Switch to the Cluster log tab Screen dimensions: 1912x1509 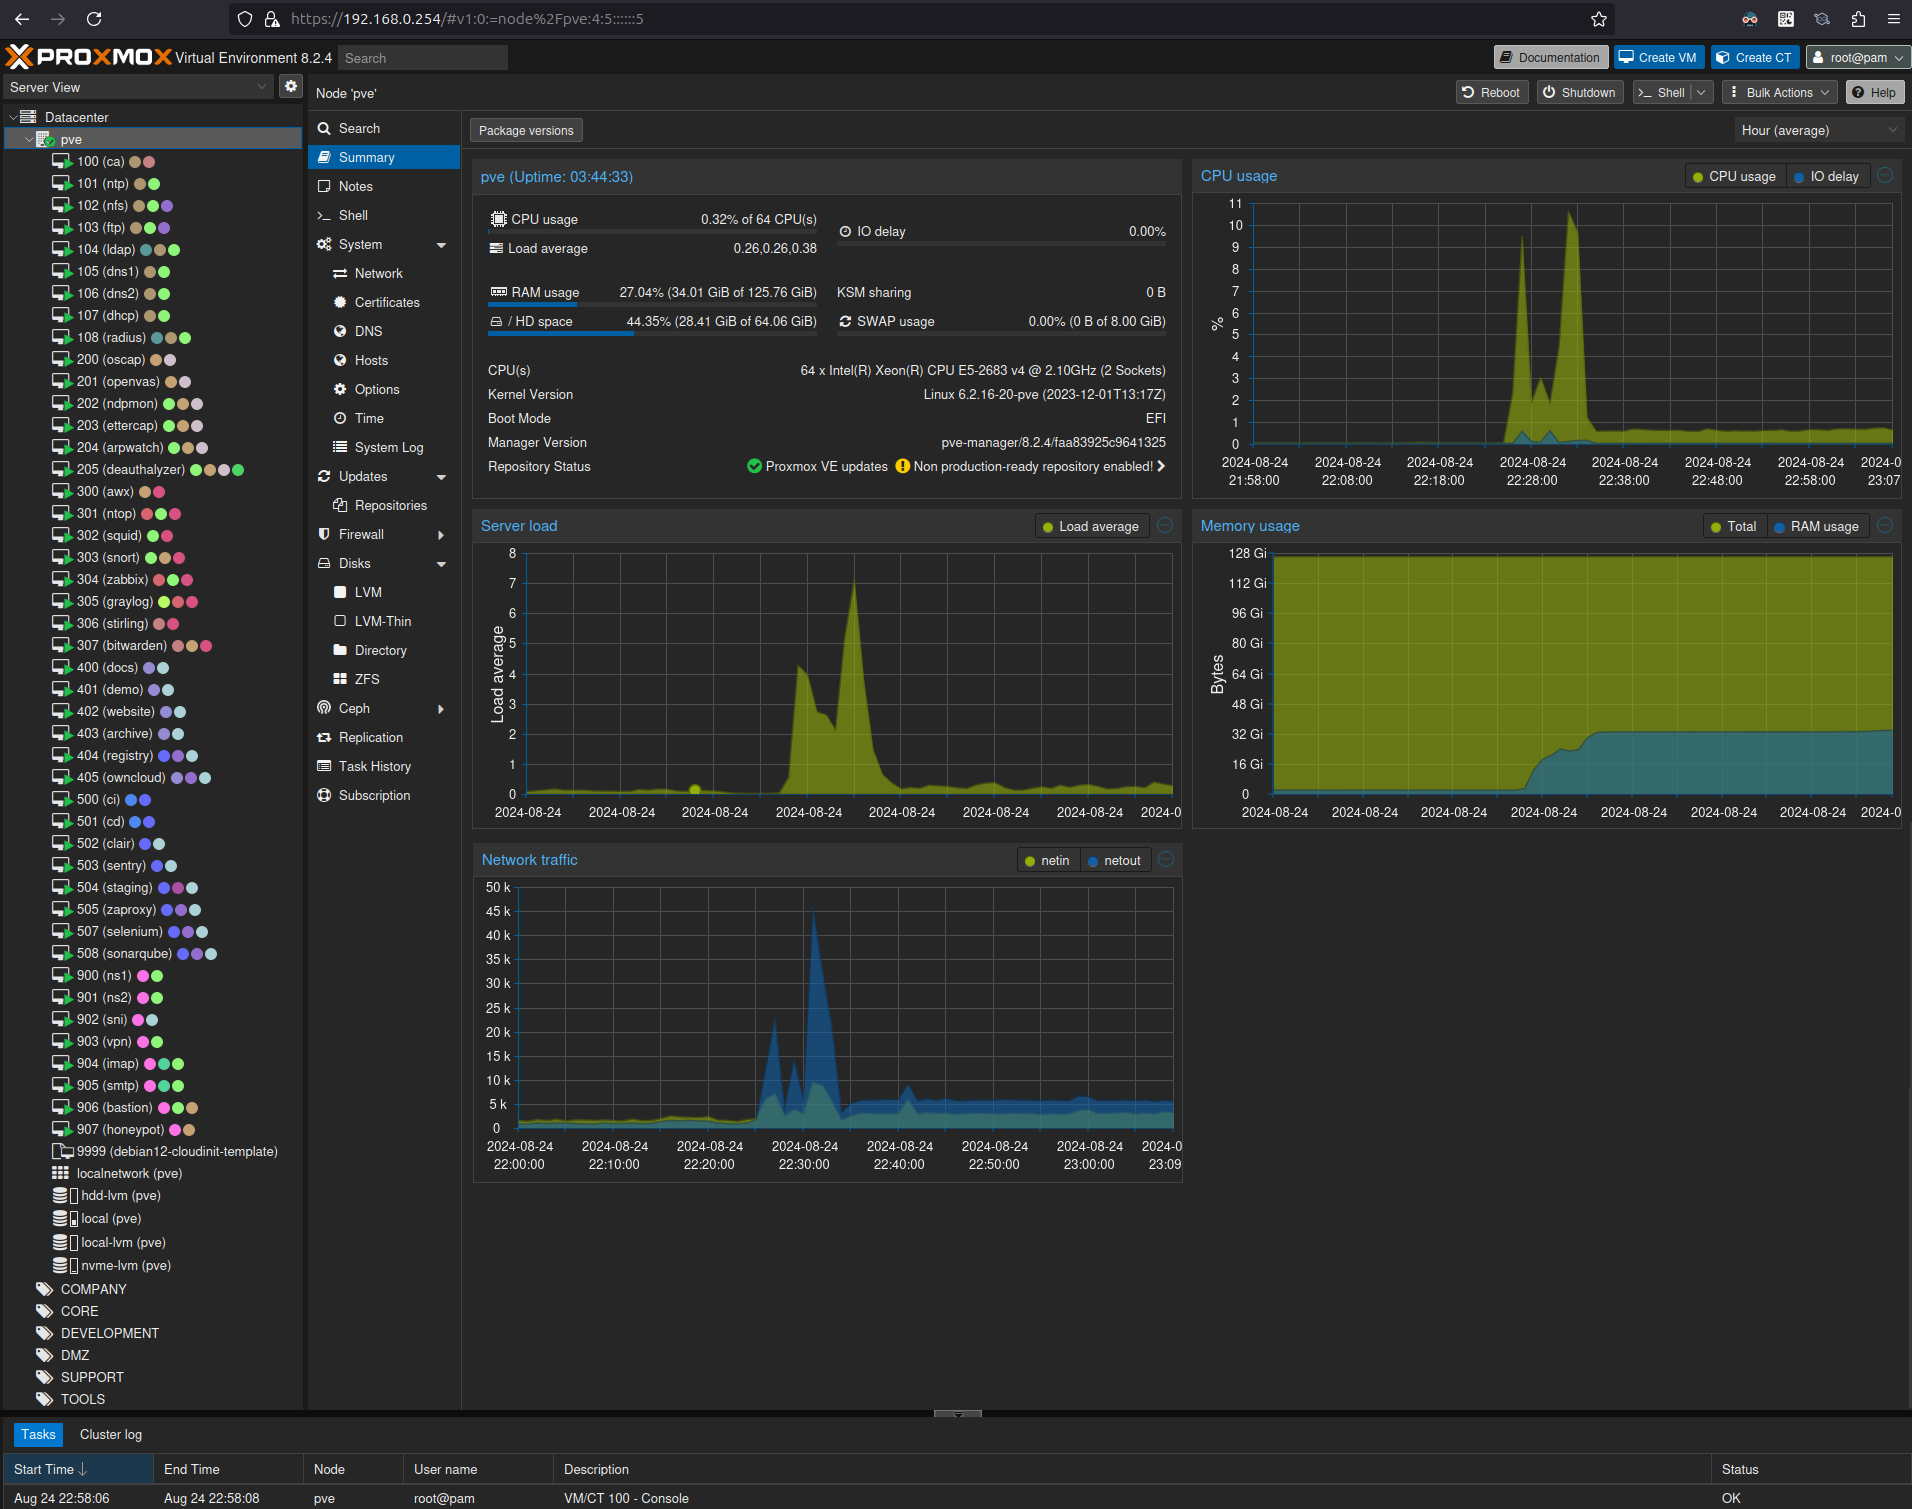tap(111, 1434)
